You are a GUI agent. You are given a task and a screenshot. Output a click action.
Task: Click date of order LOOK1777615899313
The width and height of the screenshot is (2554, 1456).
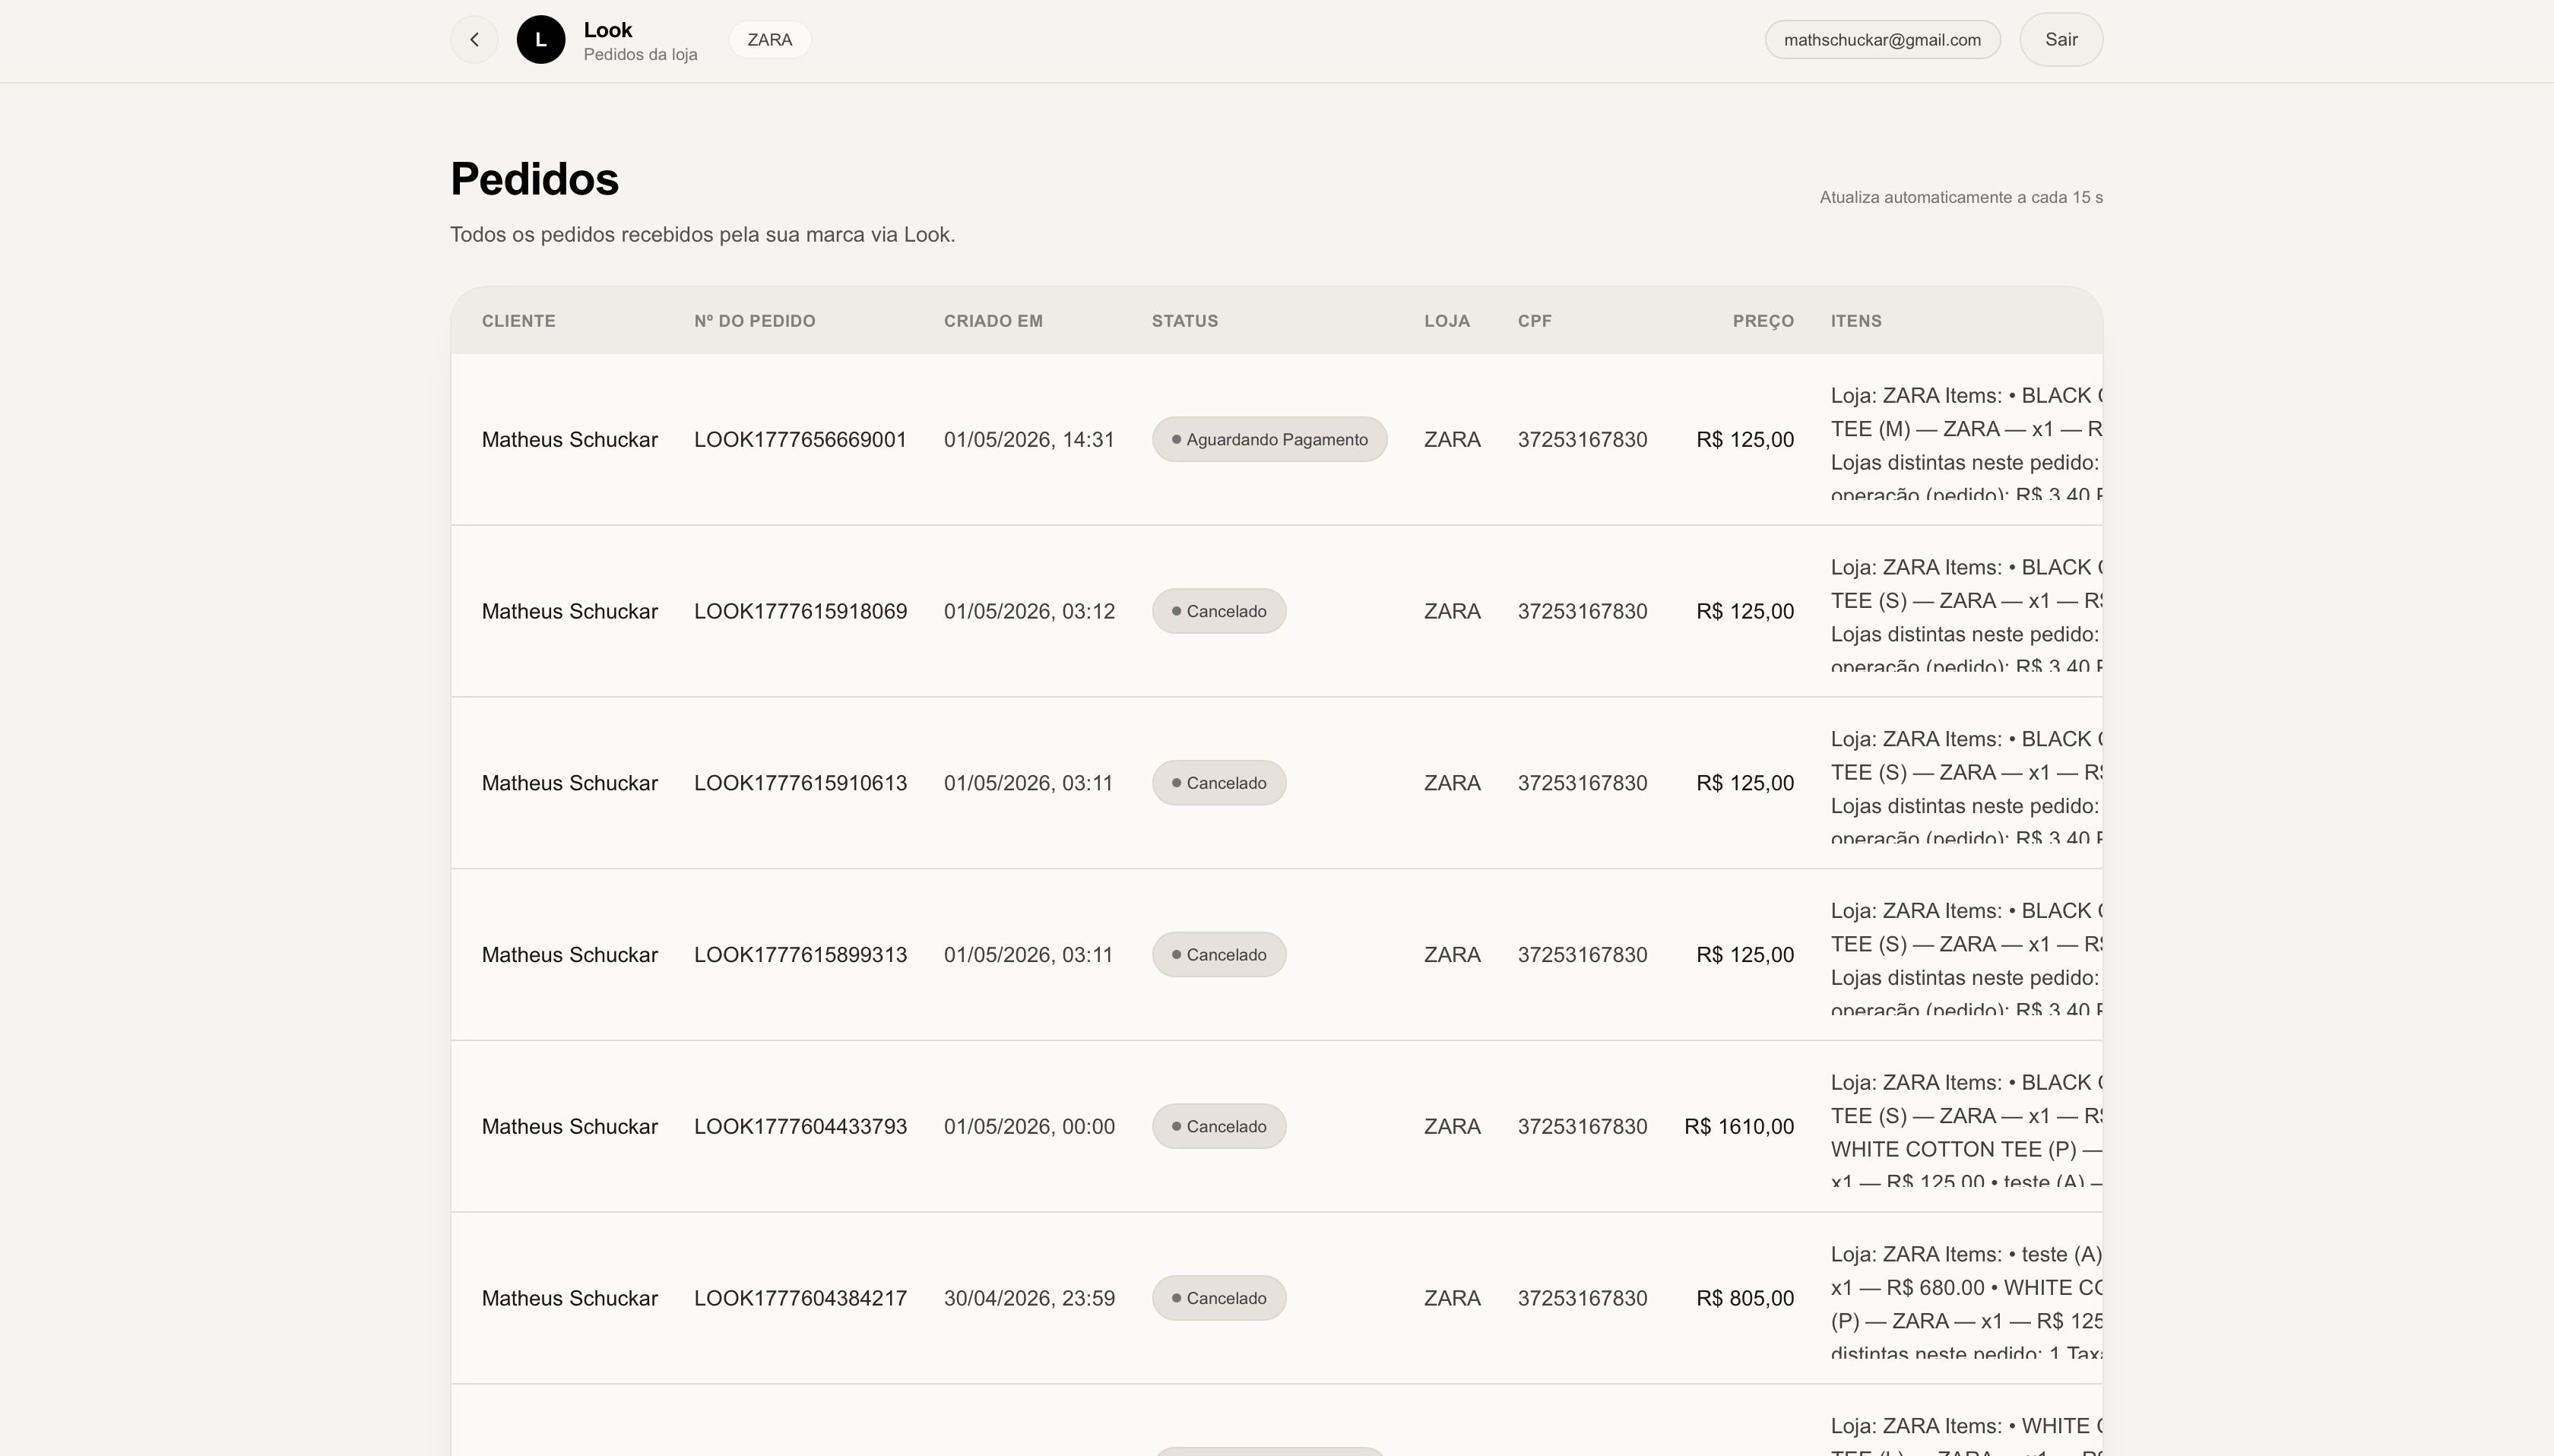[1028, 955]
